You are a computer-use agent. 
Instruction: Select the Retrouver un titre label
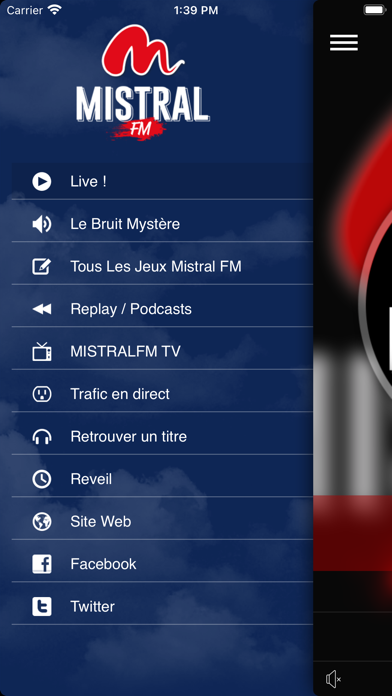coord(128,437)
